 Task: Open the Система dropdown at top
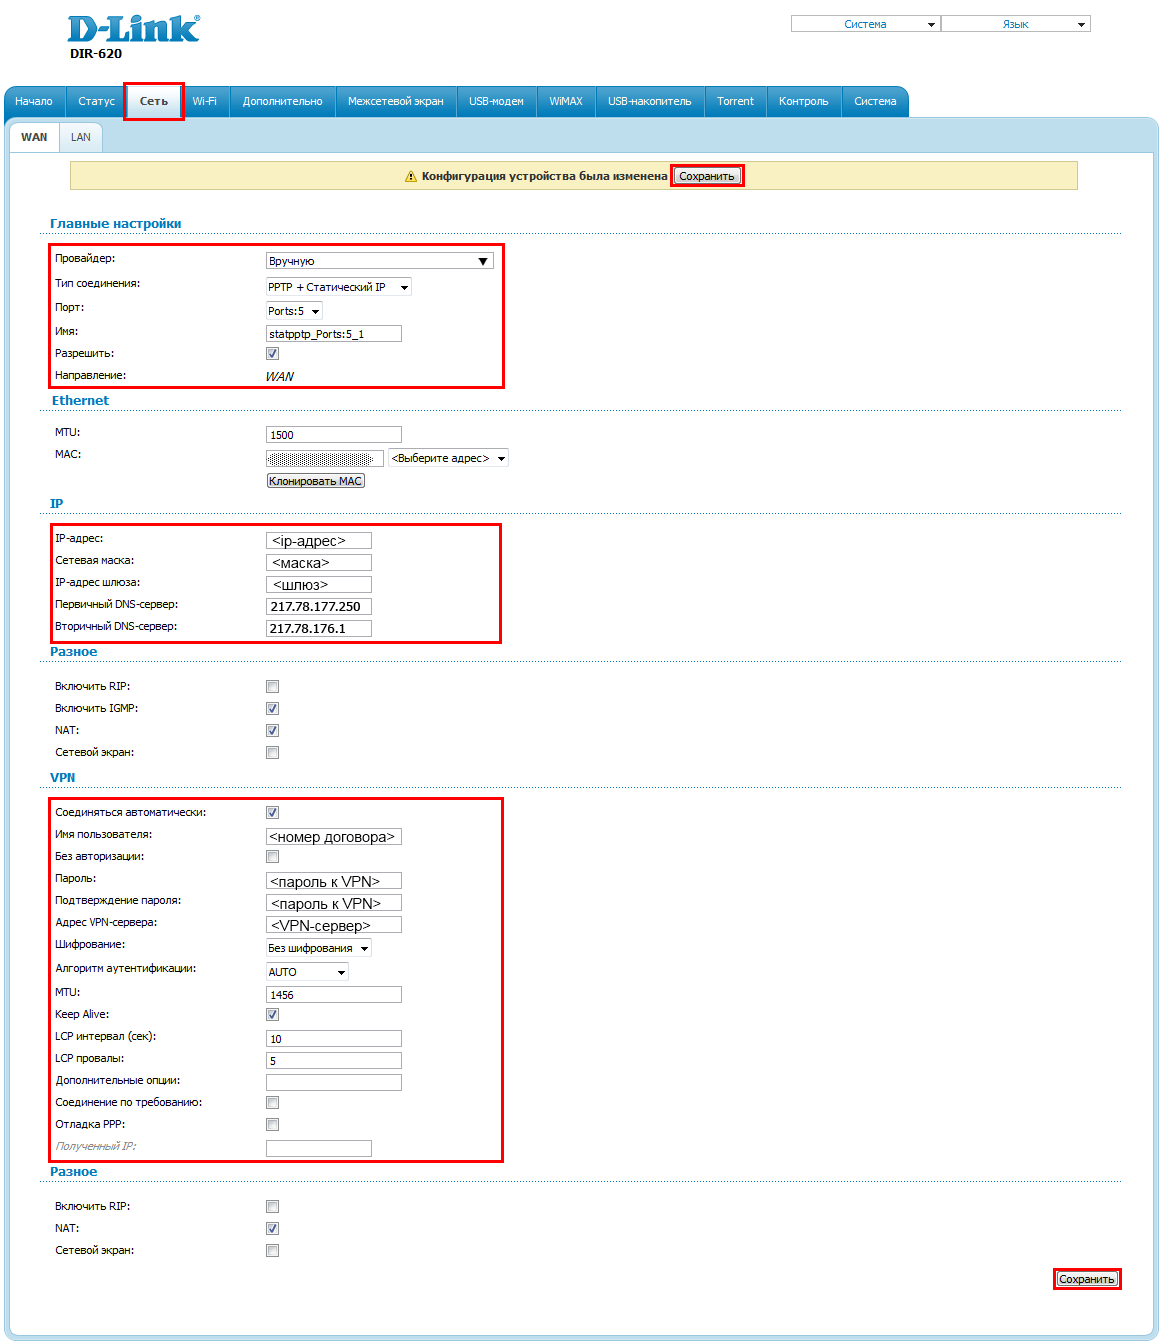[865, 24]
